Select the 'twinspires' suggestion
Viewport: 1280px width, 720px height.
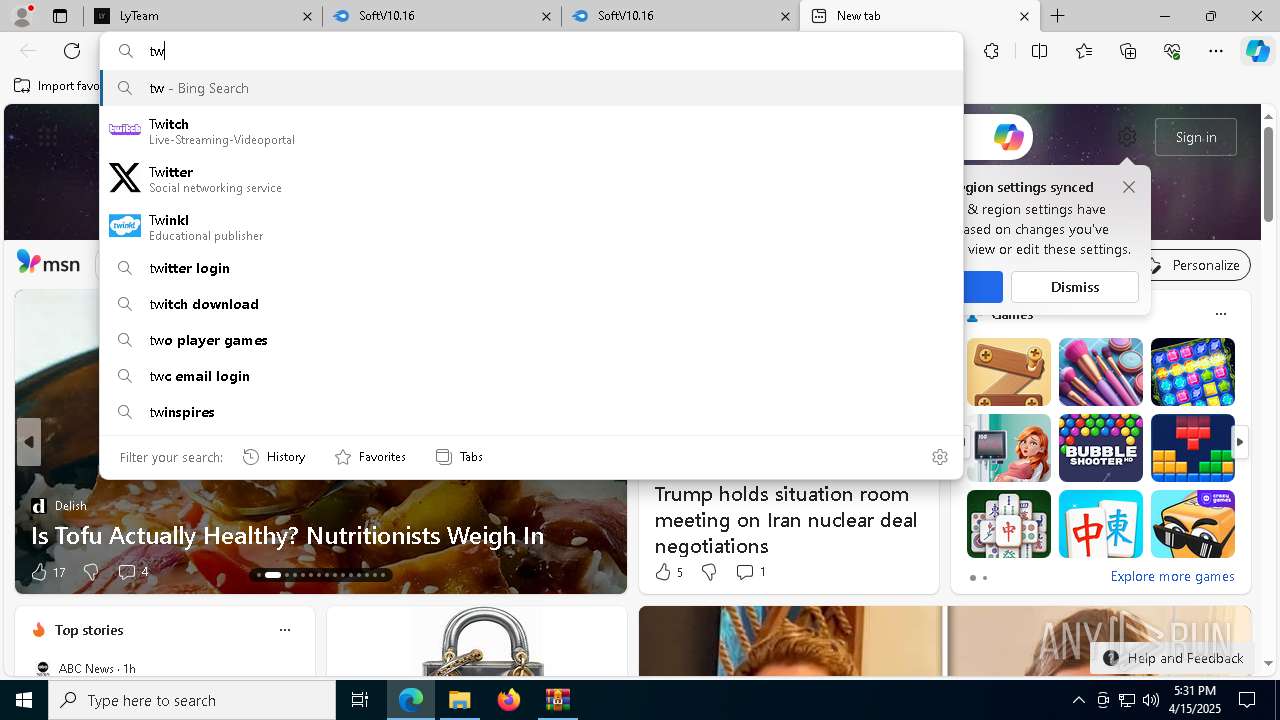(531, 412)
